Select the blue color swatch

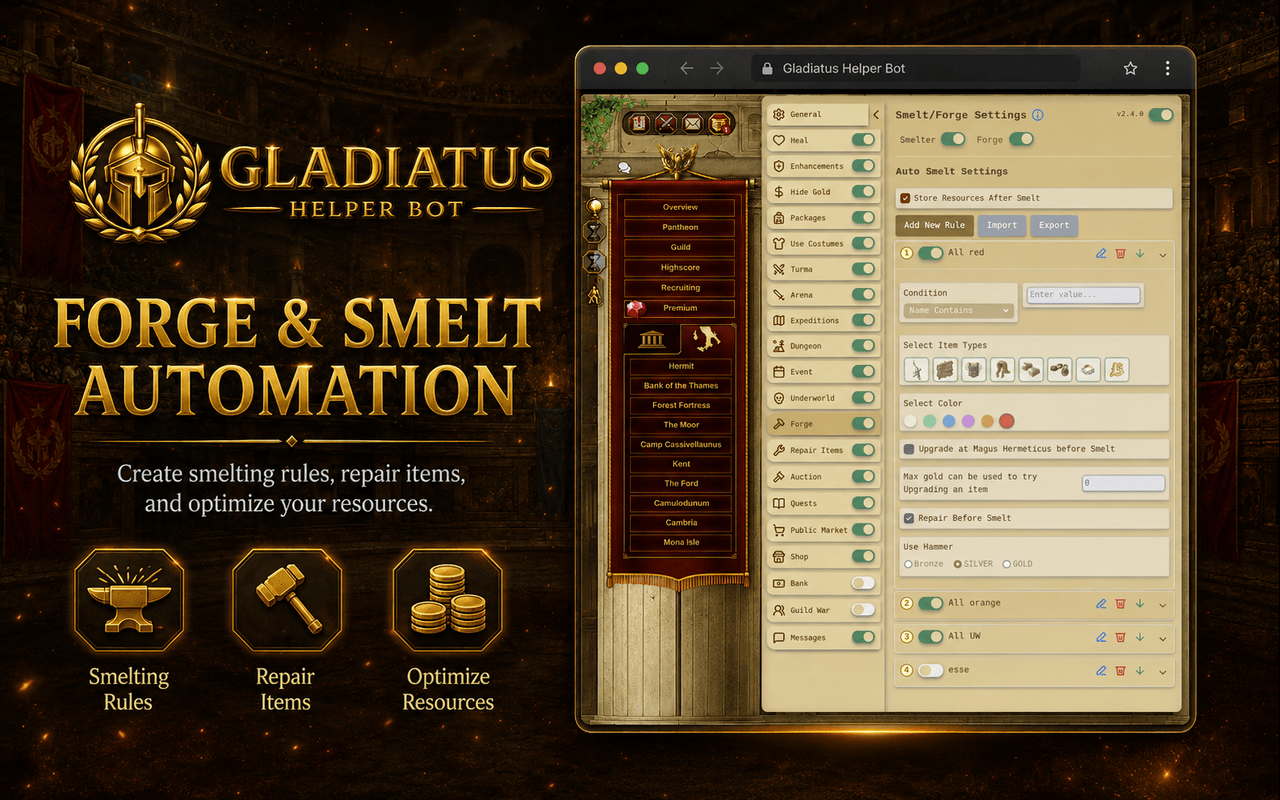coord(949,422)
